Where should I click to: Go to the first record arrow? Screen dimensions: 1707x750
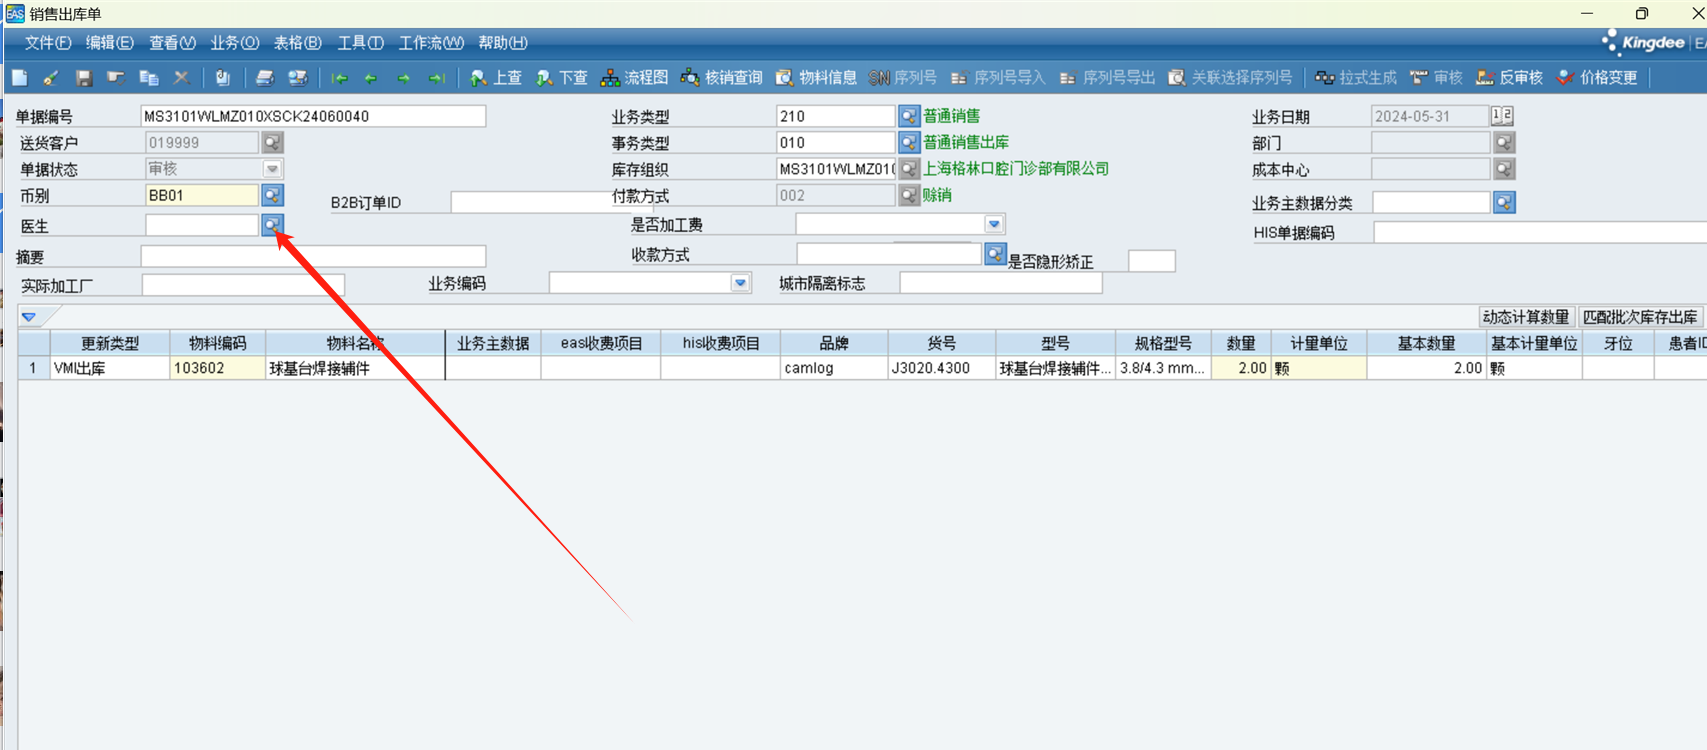[340, 78]
